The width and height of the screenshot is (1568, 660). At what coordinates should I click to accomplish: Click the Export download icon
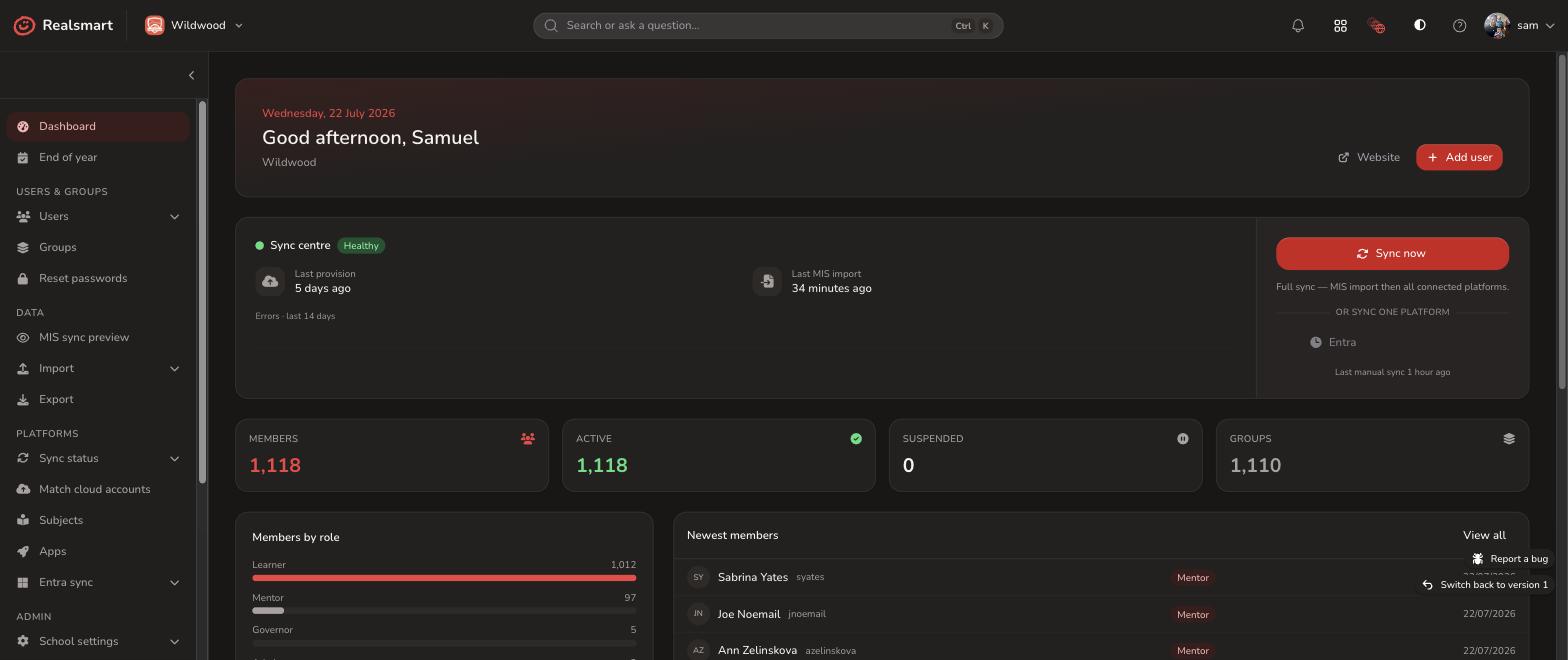pyautogui.click(x=23, y=399)
